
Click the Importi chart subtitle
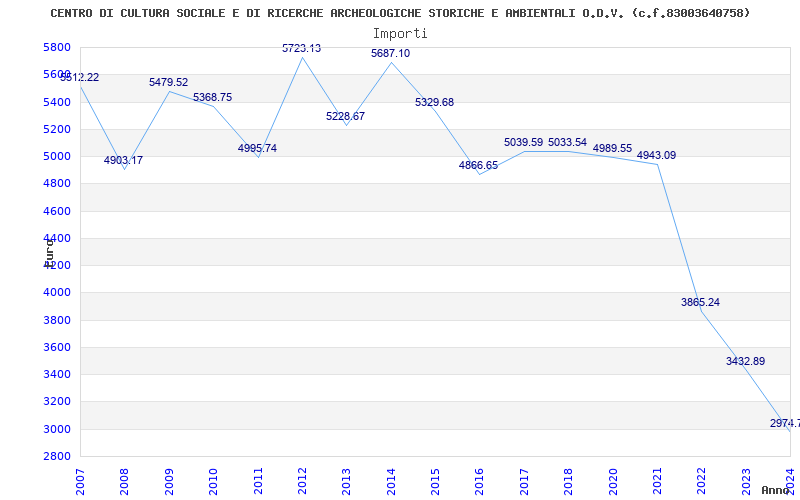[400, 33]
